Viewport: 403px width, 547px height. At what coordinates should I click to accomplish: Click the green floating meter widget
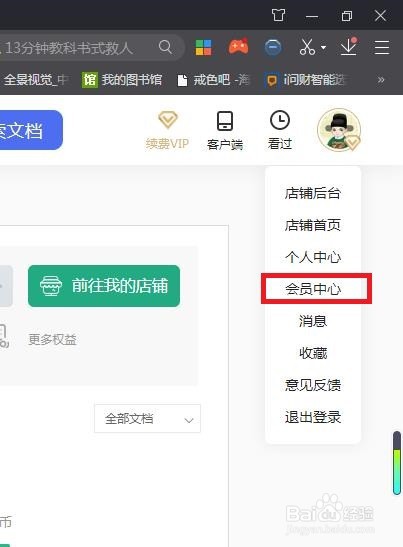point(397,463)
